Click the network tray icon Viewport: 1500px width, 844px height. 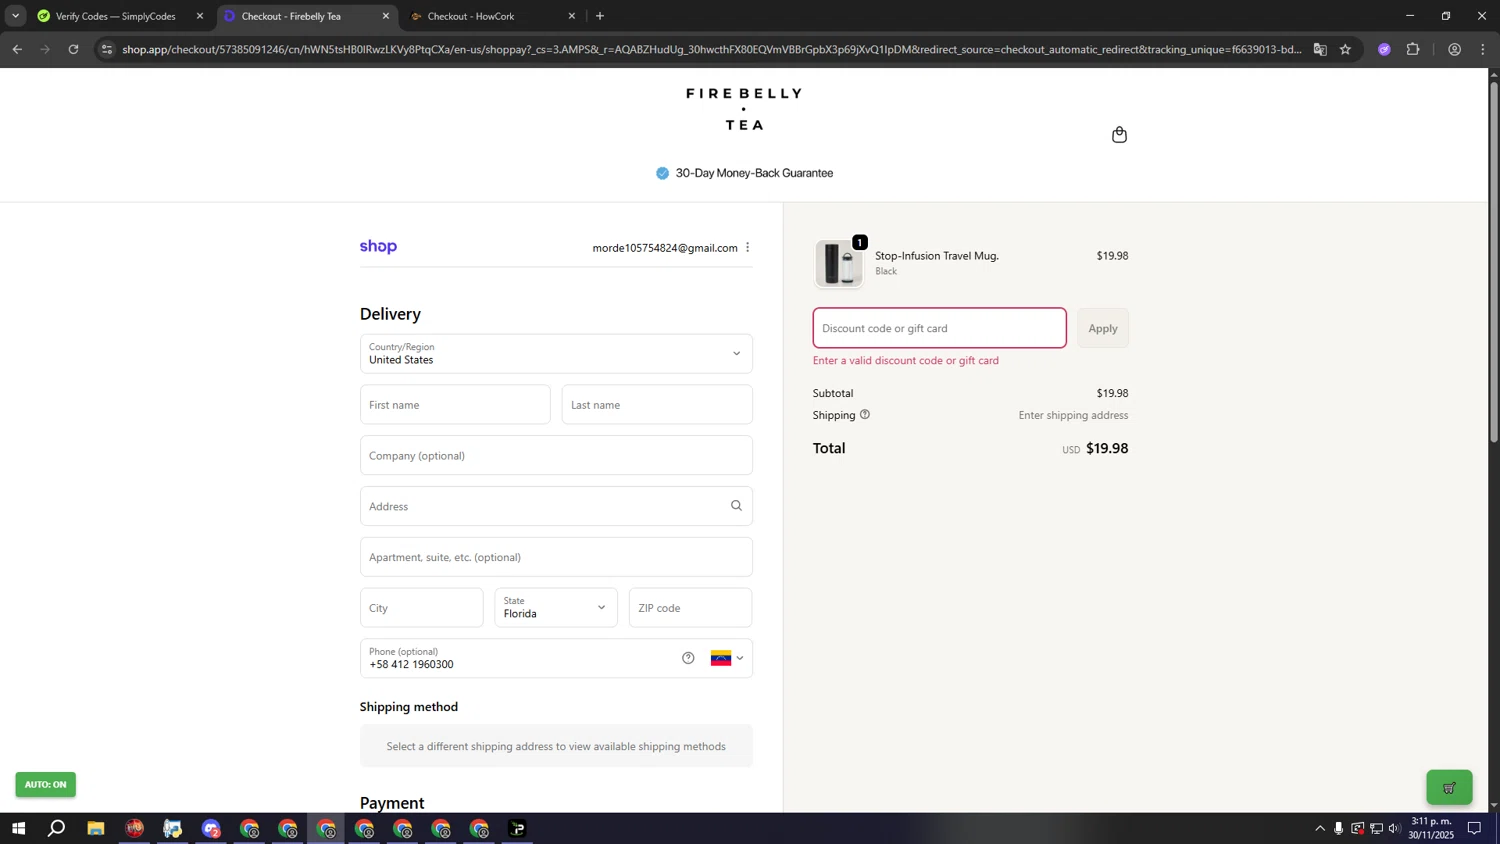[x=1376, y=828]
